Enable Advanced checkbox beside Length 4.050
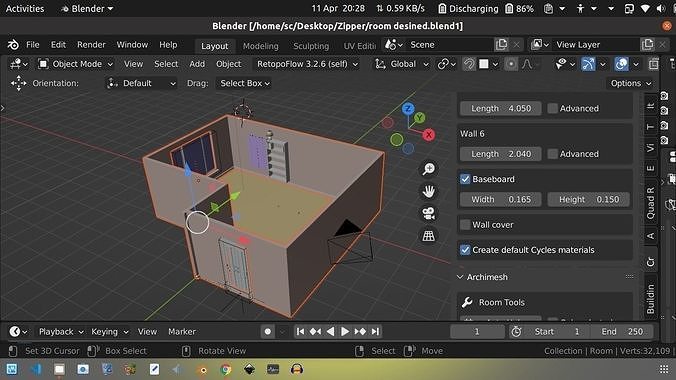Screen dimensions: 676x380 click(x=552, y=108)
